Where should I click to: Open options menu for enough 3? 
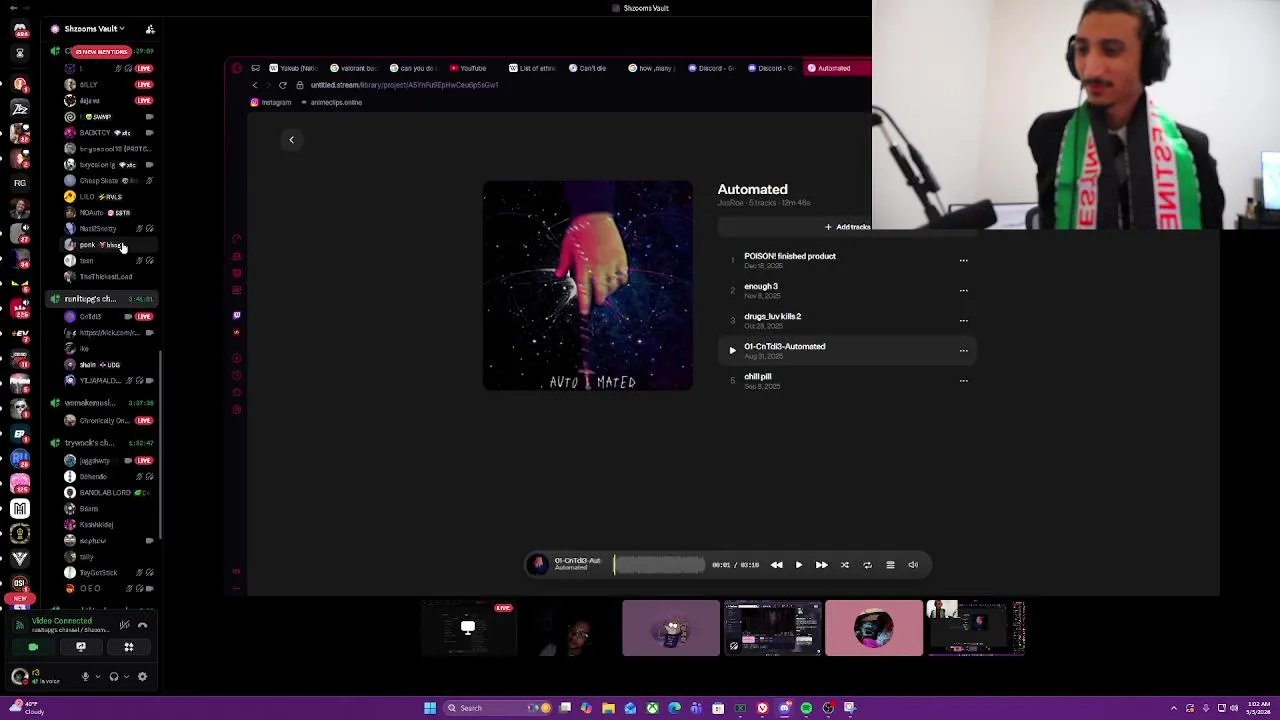coord(964,291)
